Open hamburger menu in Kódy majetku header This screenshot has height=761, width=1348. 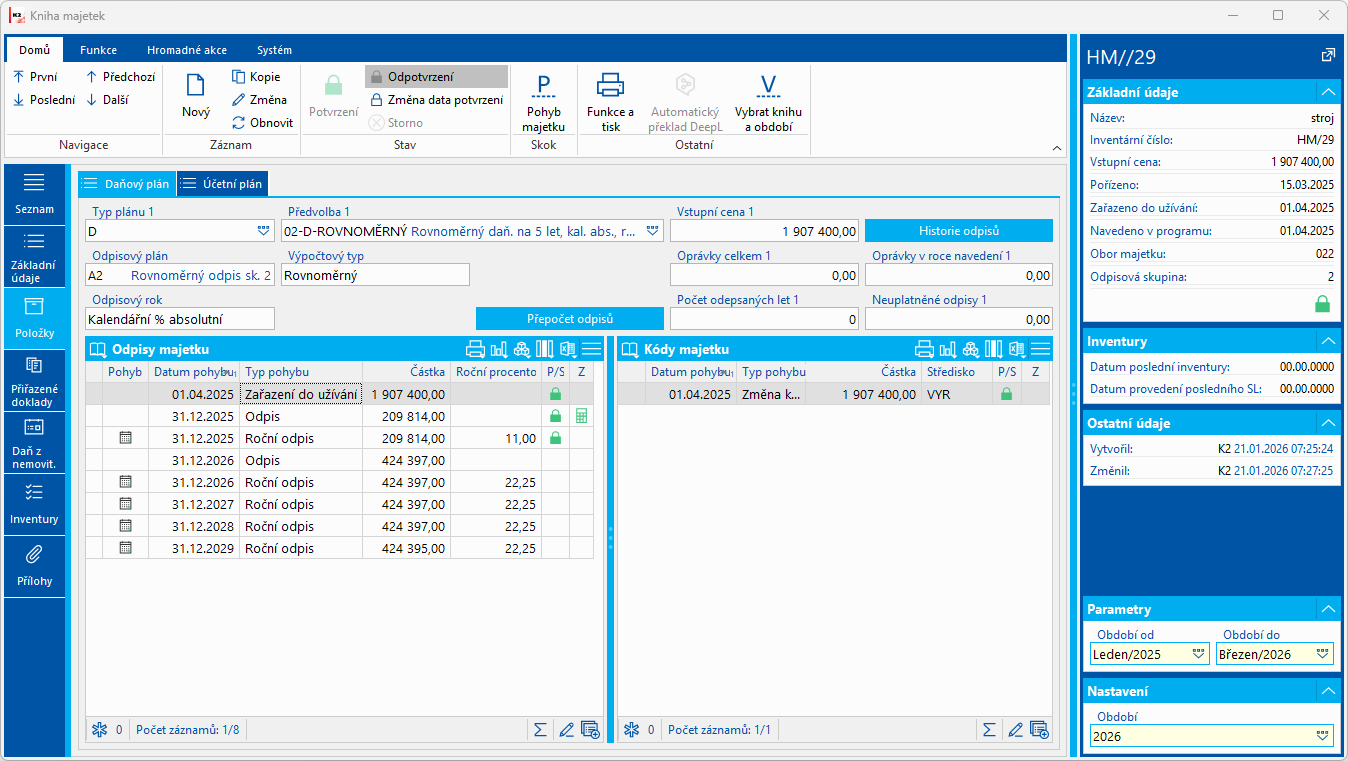pos(1040,349)
